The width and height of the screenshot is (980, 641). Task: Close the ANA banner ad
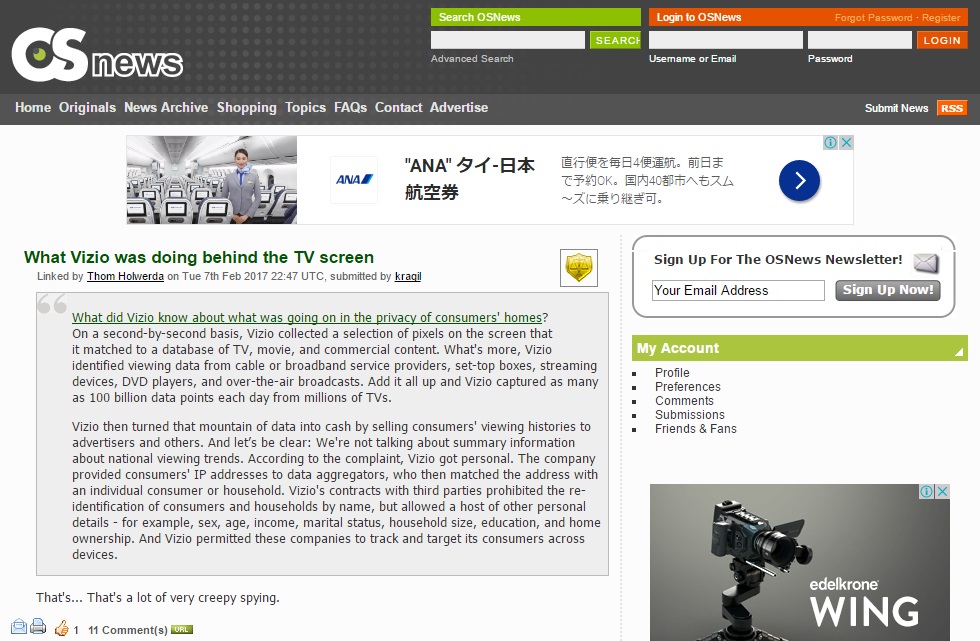click(846, 142)
